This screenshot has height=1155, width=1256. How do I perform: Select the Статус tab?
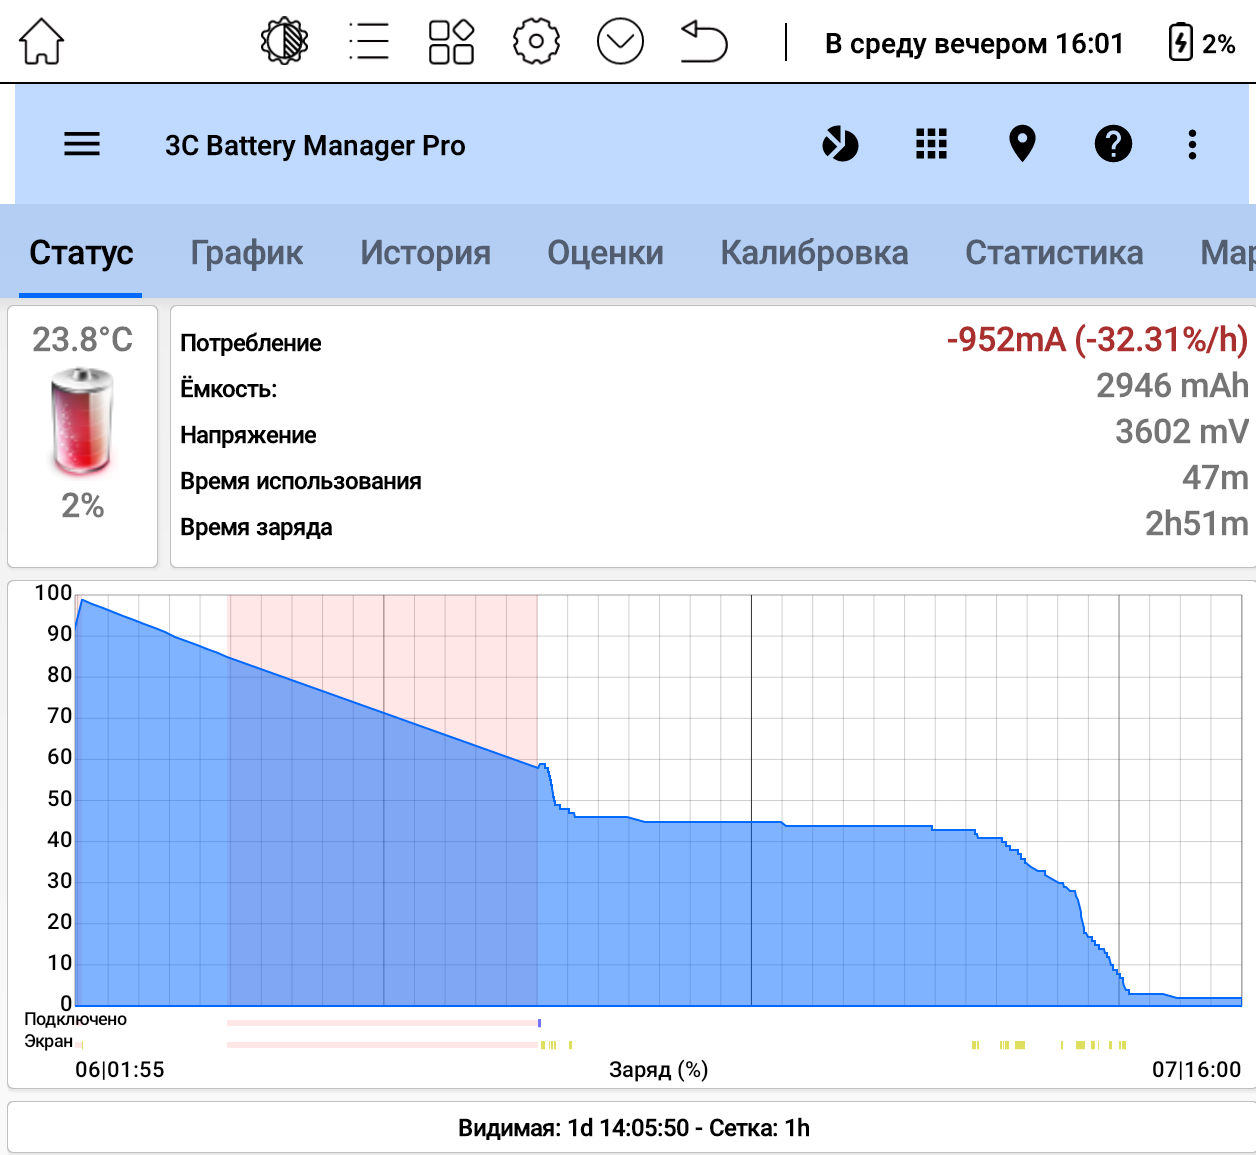[x=81, y=253]
